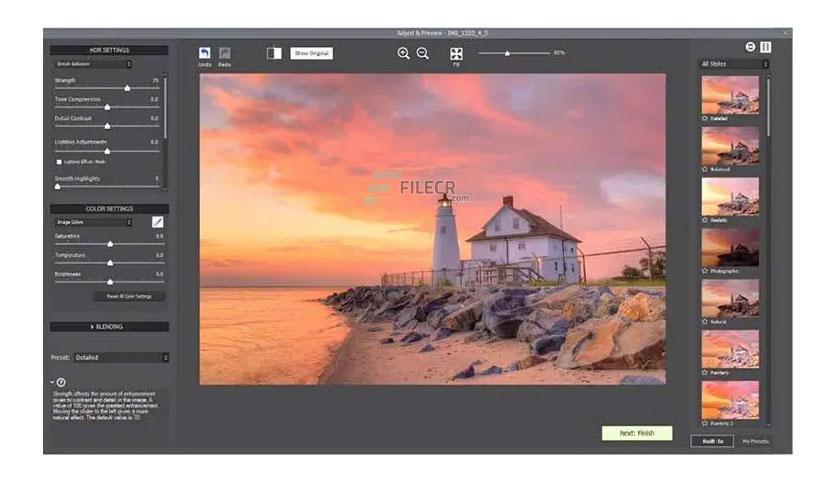
Task: Click the two-column preset layout icon
Action: coord(766,47)
